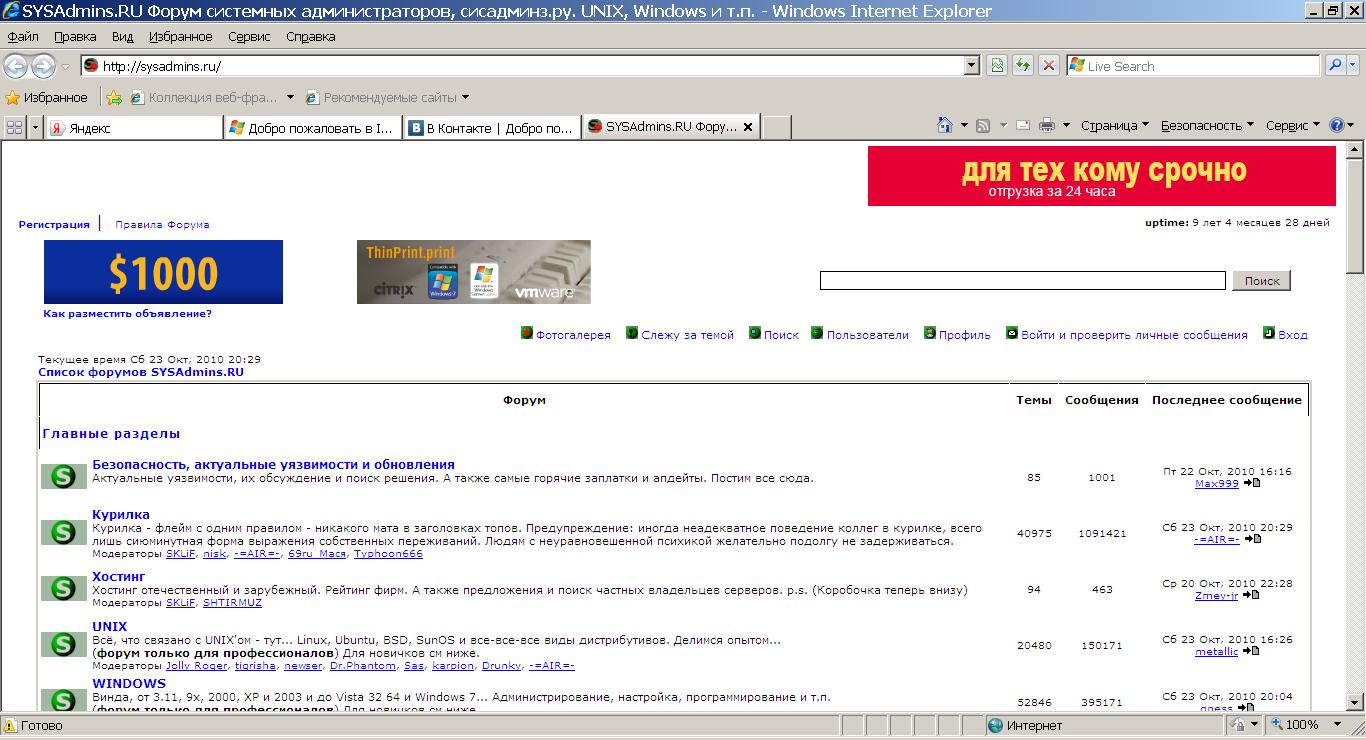Open last post arrow icon next to Zmey-ir
Viewport: 1366px width, 740px height.
pos(1250,595)
